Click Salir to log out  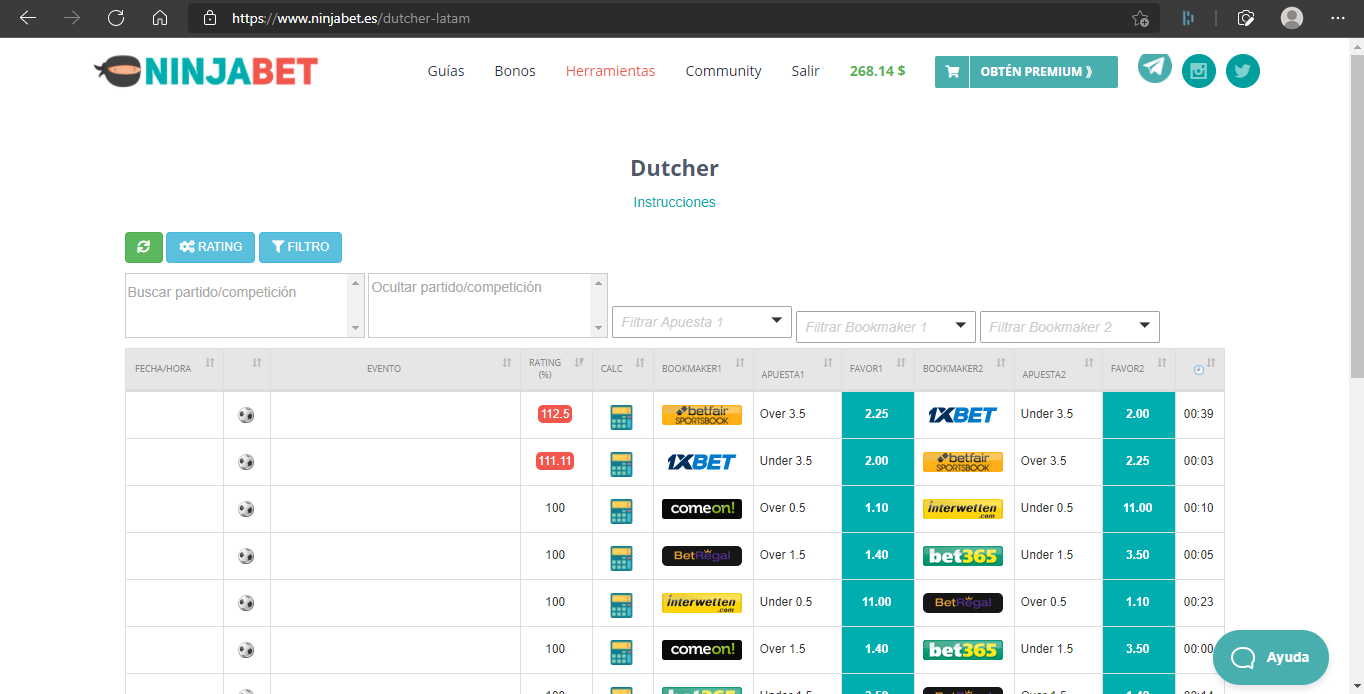click(805, 71)
